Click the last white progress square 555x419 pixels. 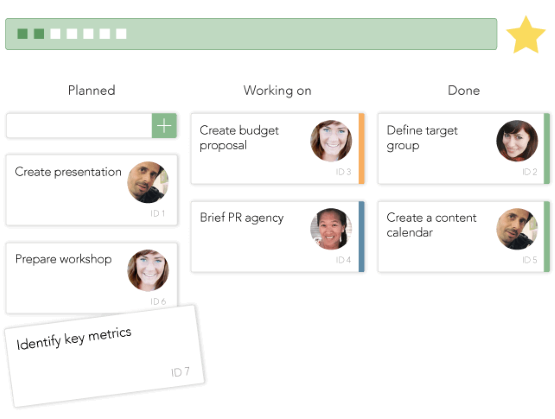tap(121, 34)
